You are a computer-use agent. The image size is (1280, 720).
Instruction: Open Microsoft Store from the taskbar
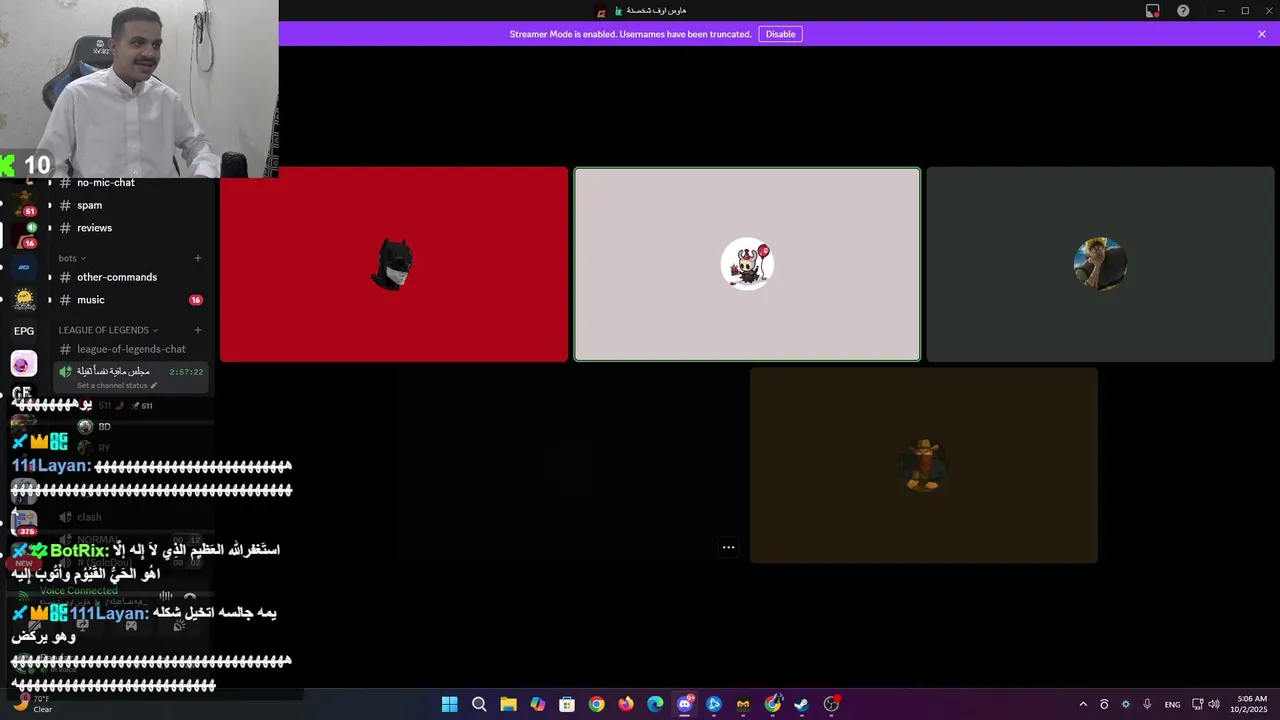click(567, 704)
